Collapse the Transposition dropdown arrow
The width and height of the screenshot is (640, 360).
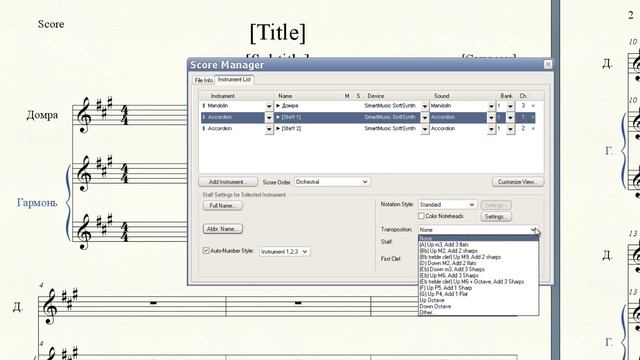(534, 230)
